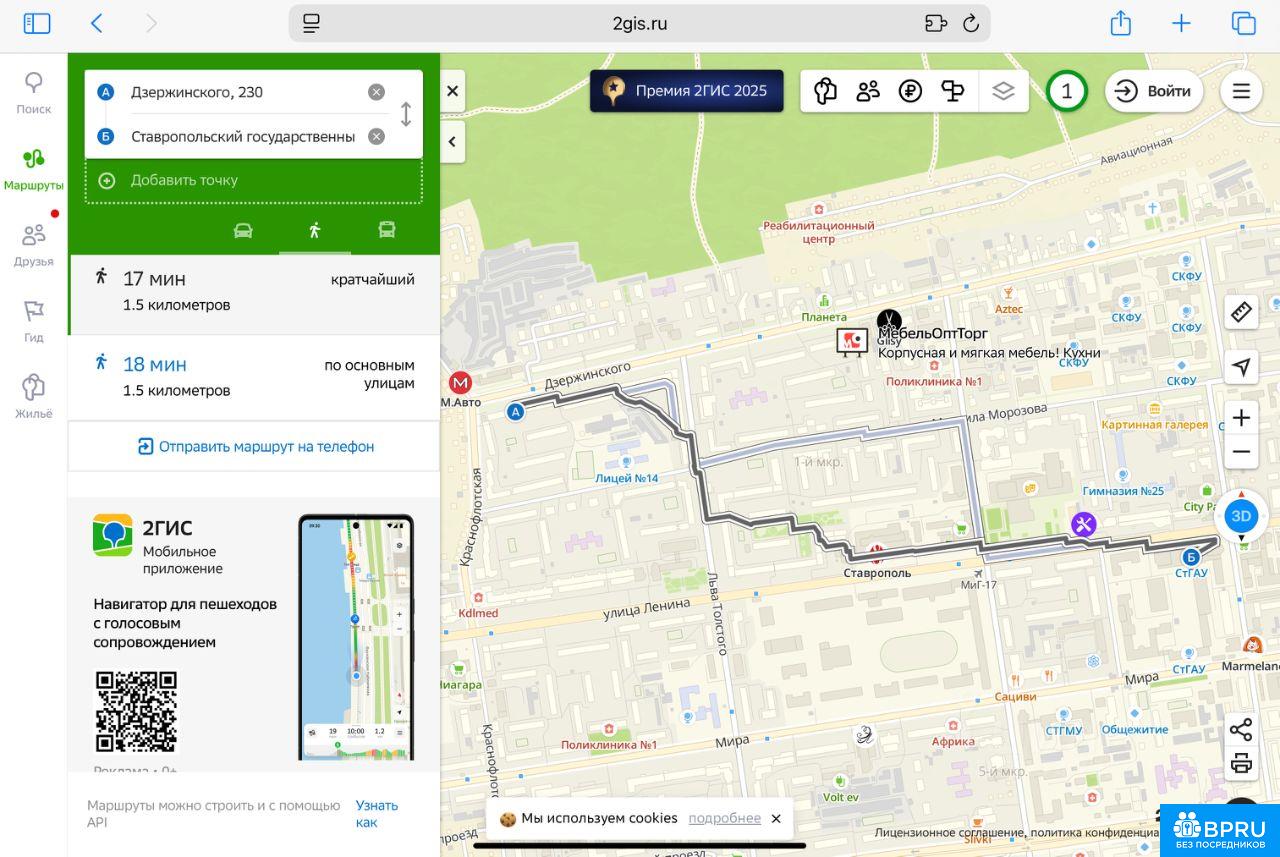Edit the start point field Дзержинского, 230
Viewport: 1280px width, 857px height.
[x=241, y=92]
